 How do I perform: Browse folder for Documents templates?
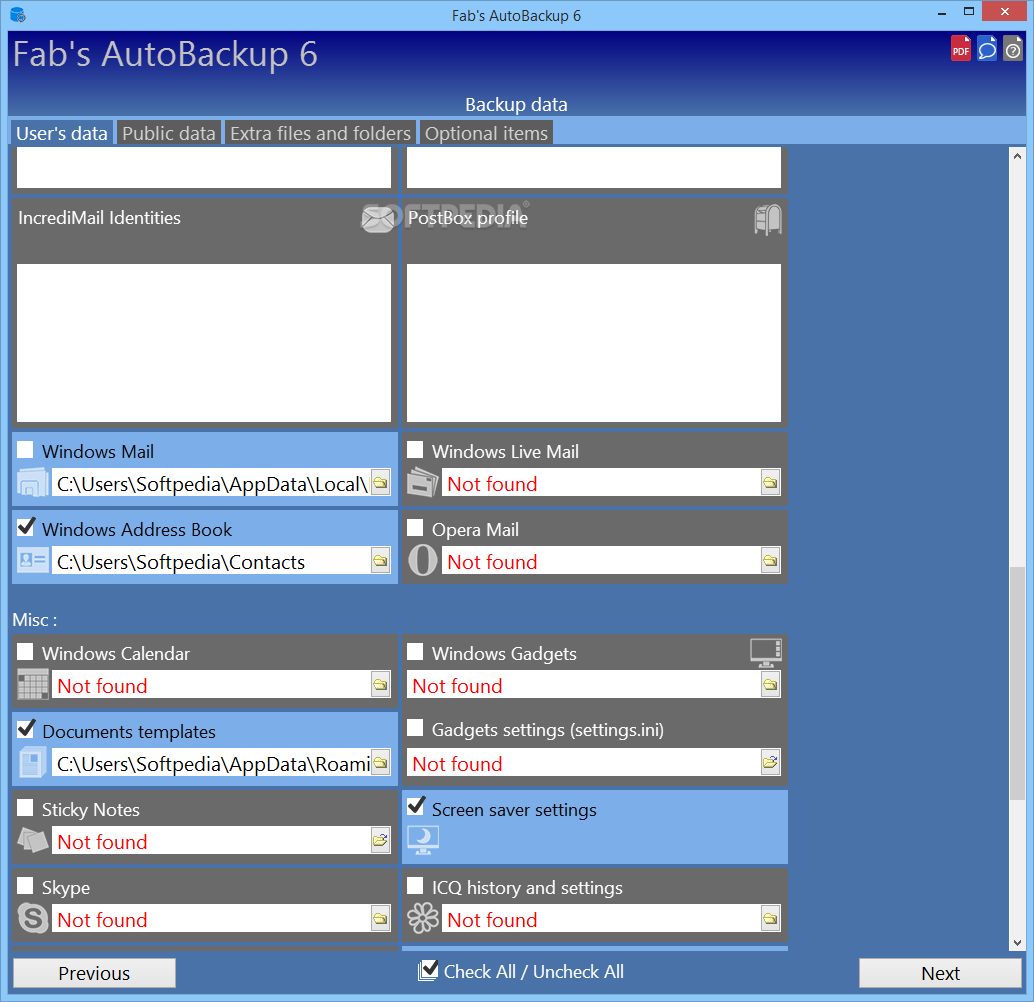[x=380, y=763]
